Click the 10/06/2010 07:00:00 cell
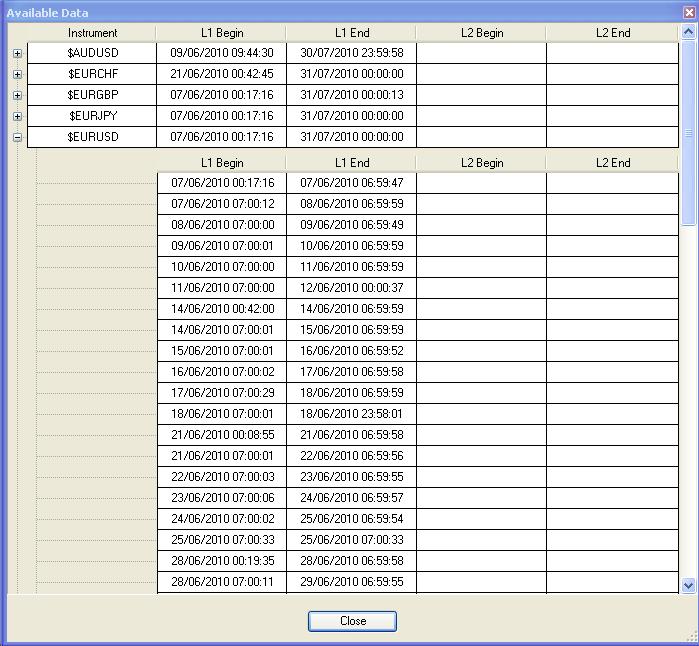Viewport: 699px width, 646px height. coord(222,267)
